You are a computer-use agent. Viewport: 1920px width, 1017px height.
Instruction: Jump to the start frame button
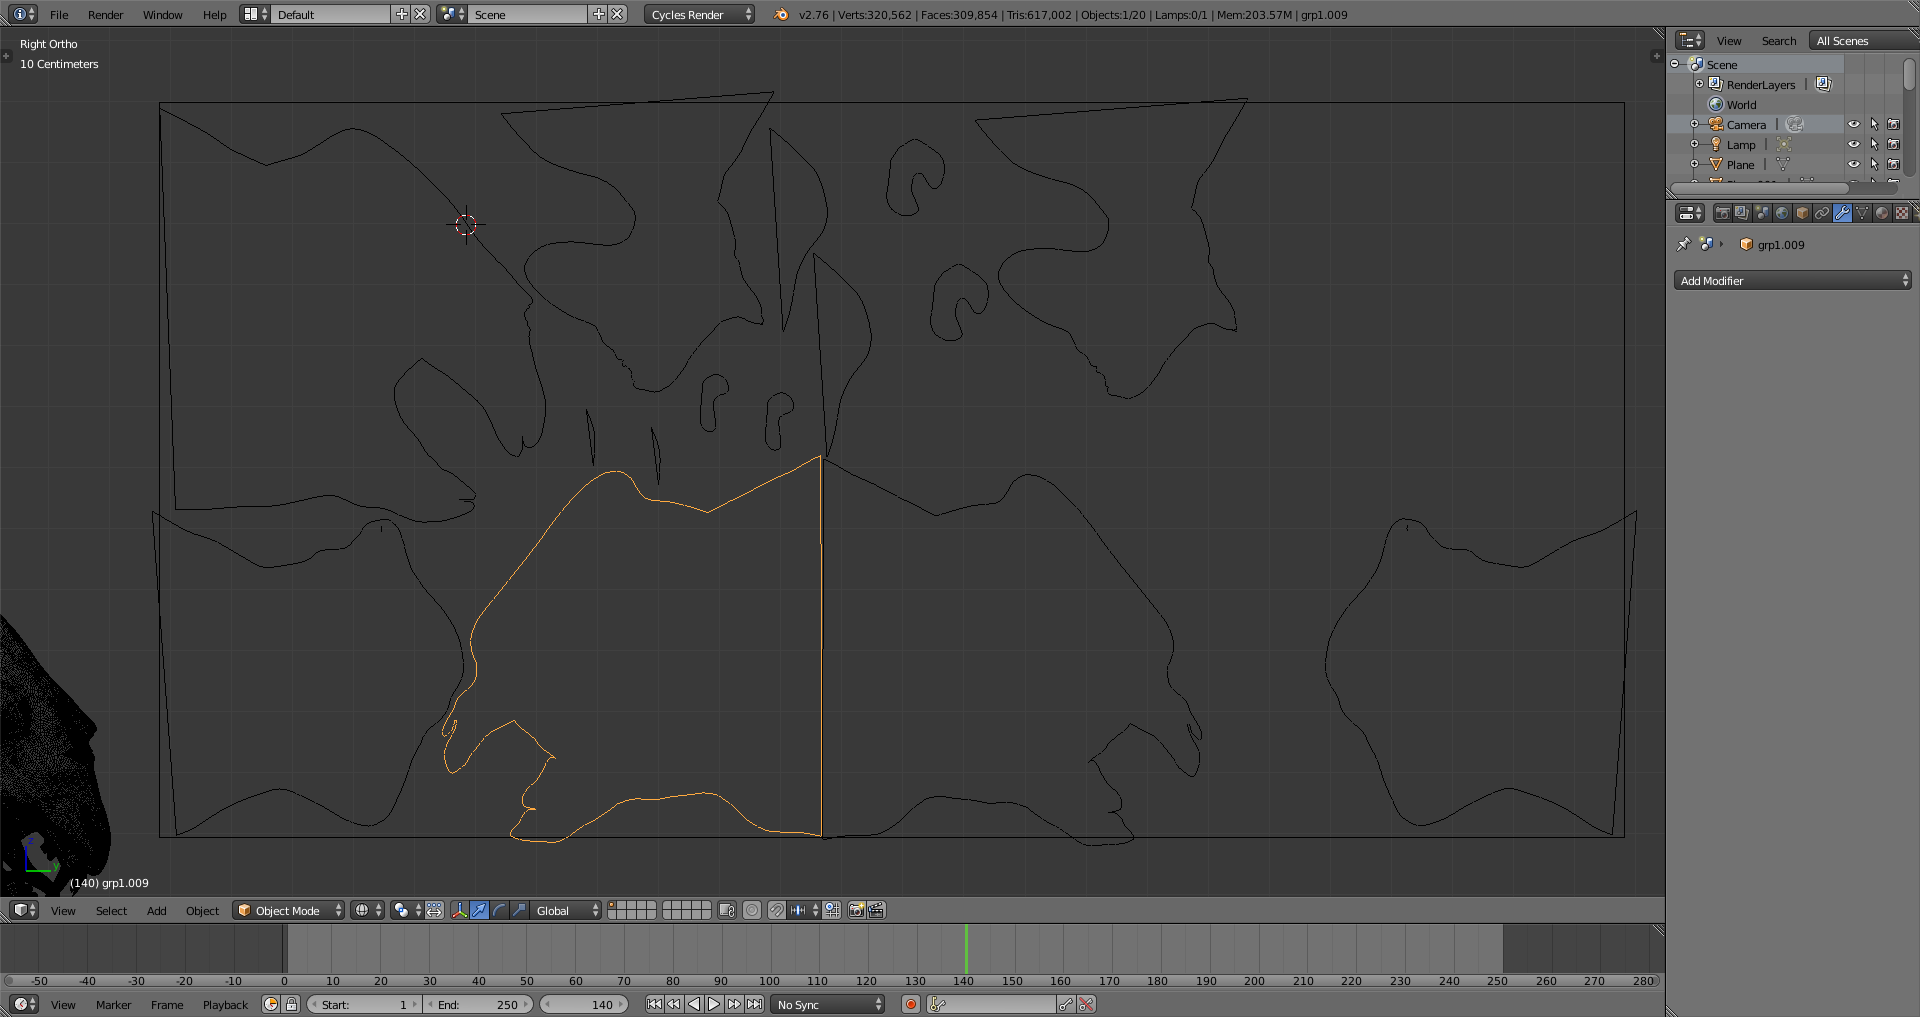click(x=654, y=1004)
